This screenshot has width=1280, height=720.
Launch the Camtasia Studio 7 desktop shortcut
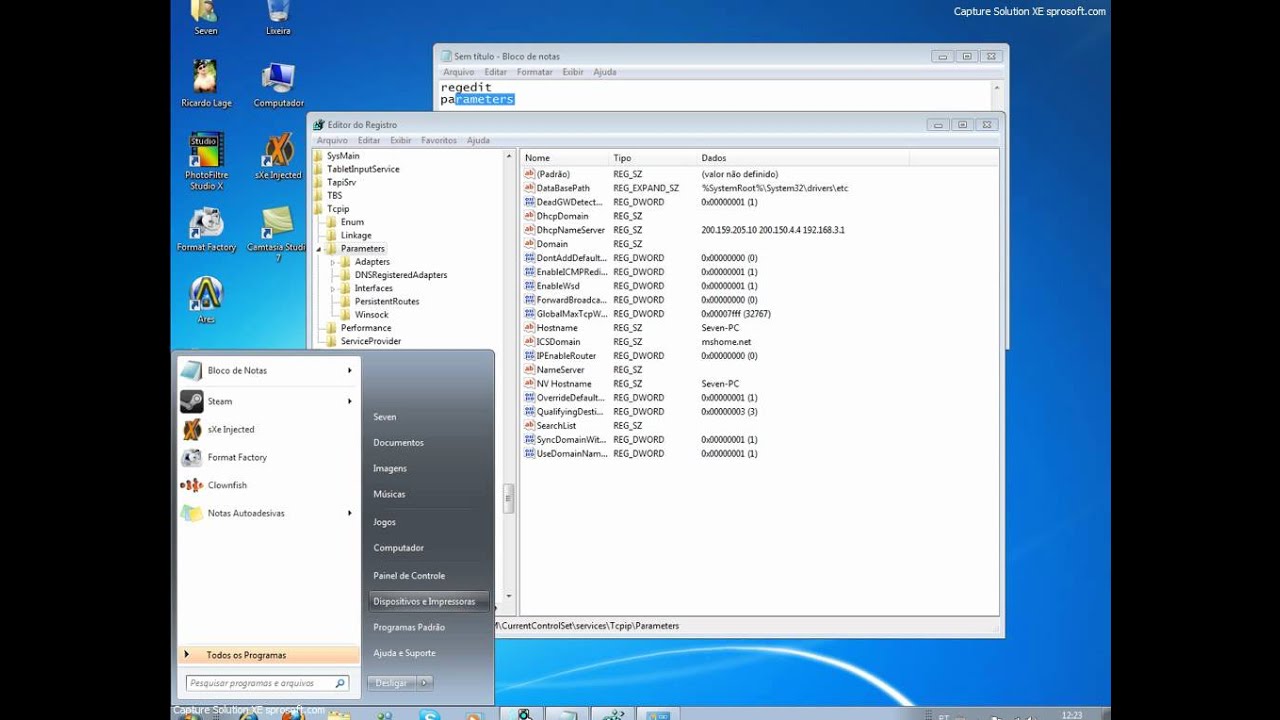point(278,234)
